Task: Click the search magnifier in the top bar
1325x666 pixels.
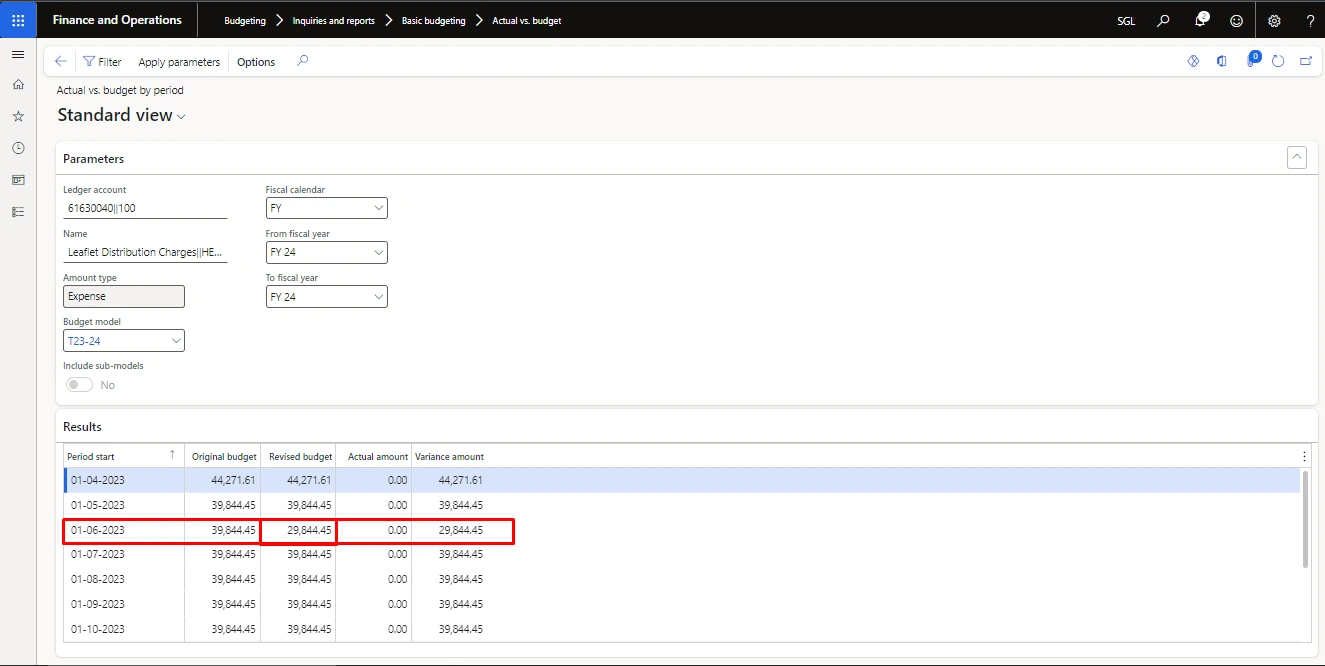Action: tap(1163, 20)
